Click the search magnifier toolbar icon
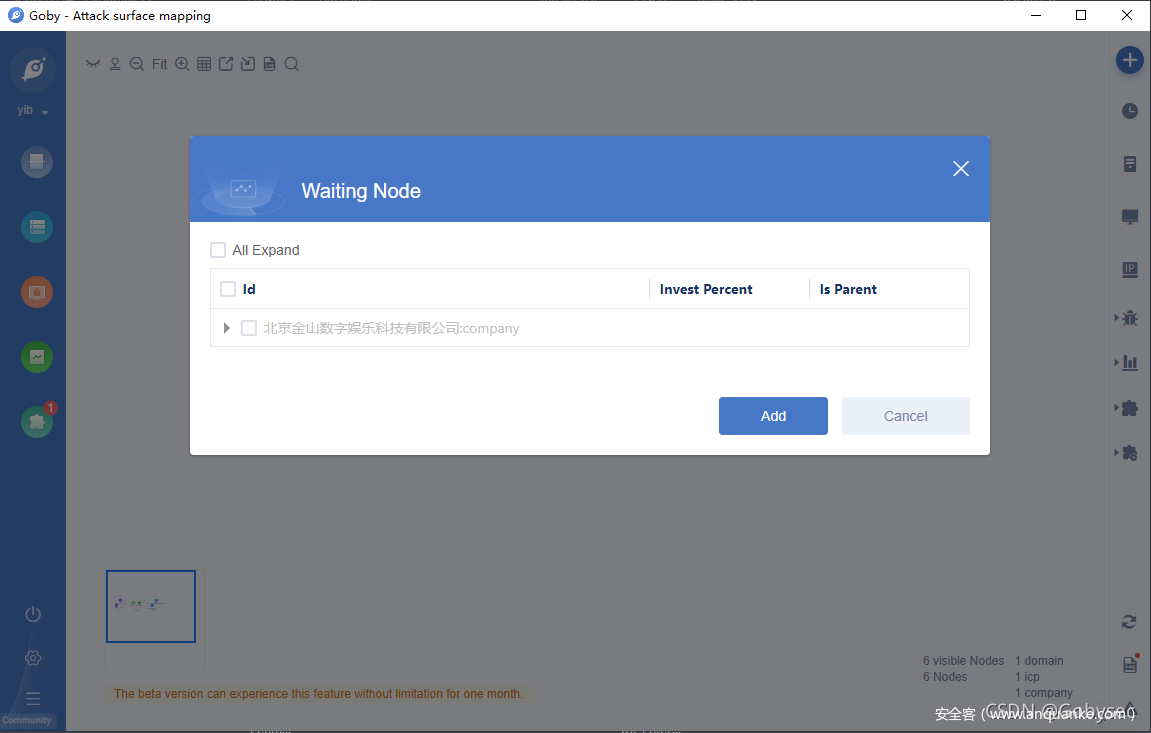 (291, 64)
